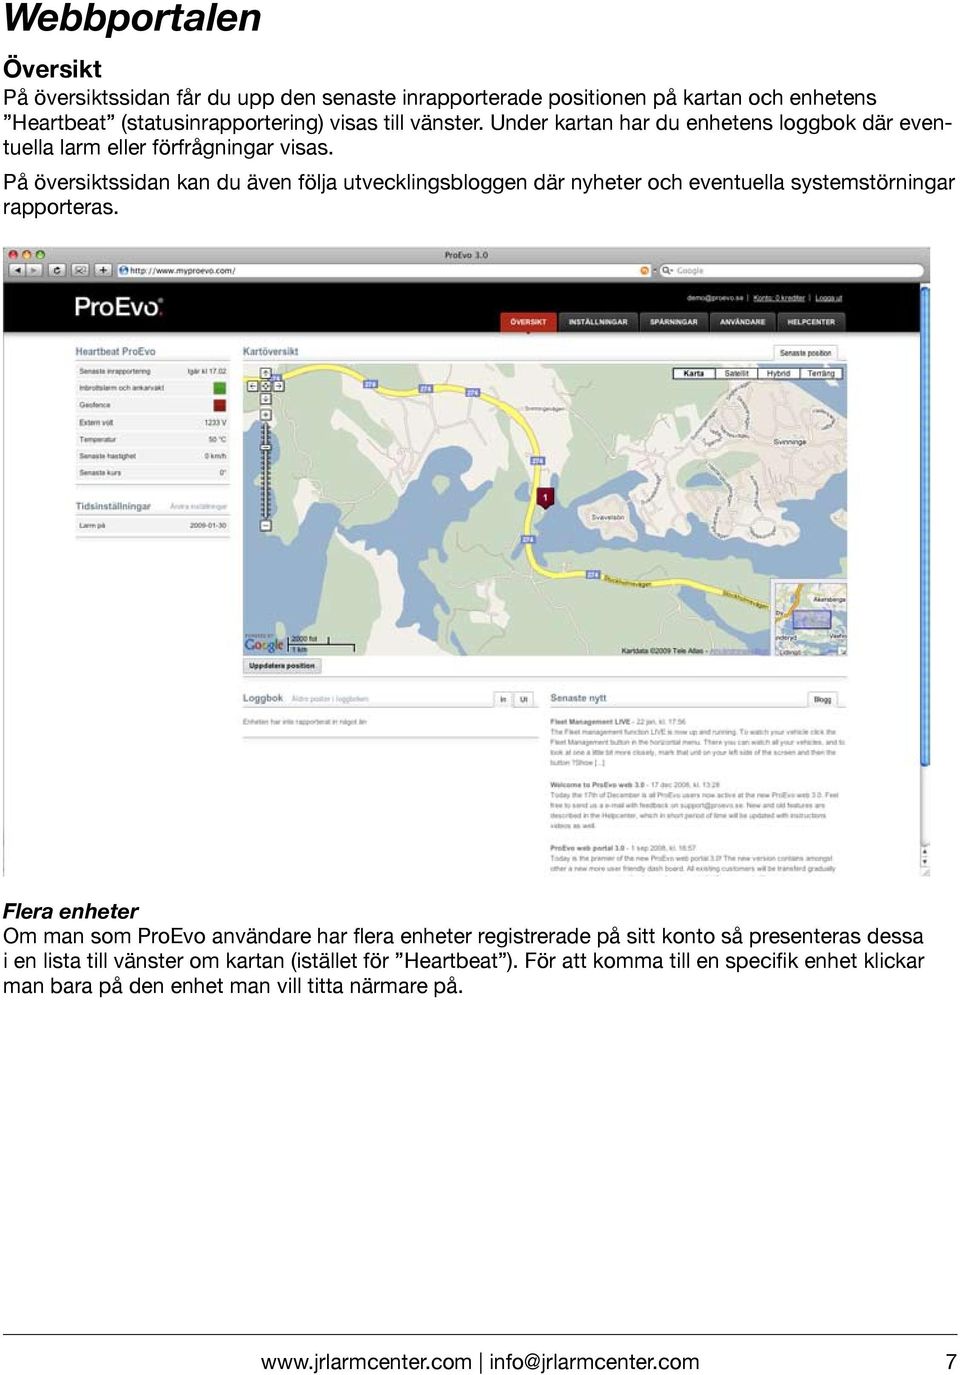Open the Blogg button
Viewport: 960px width, 1375px height.
823,700
